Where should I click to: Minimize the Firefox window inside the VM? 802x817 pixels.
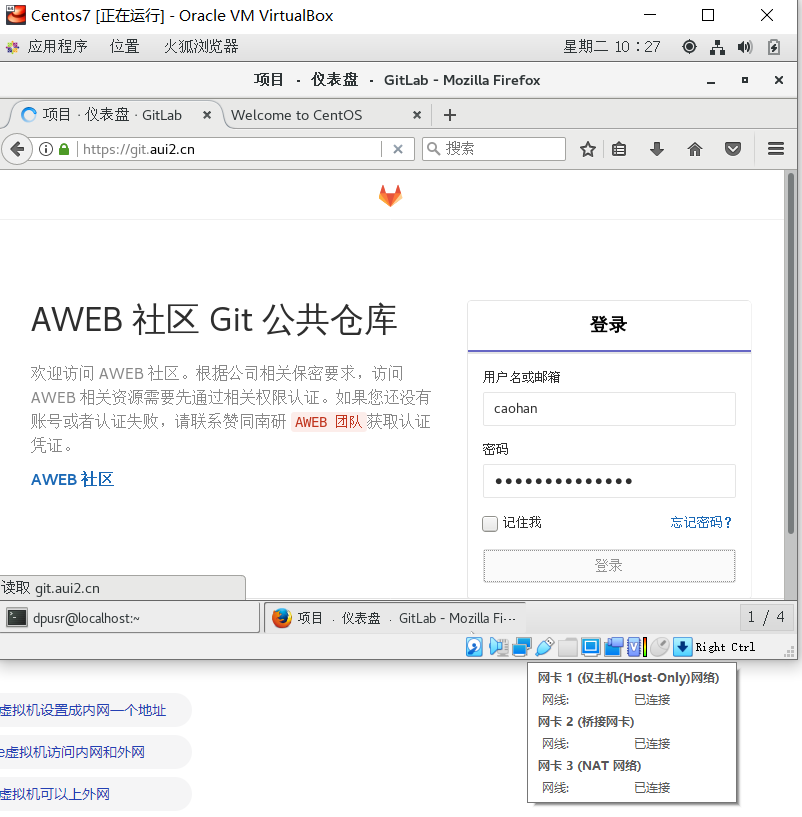pyautogui.click(x=711, y=81)
